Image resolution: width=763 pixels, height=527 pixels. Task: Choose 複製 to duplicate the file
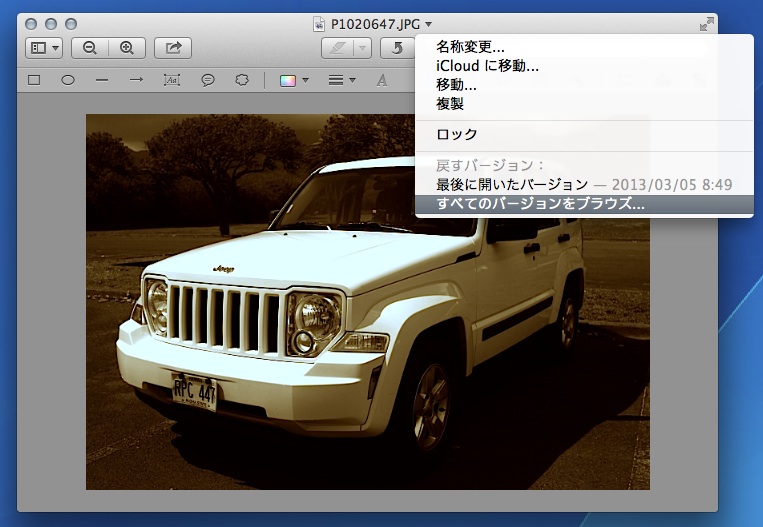pyautogui.click(x=450, y=103)
